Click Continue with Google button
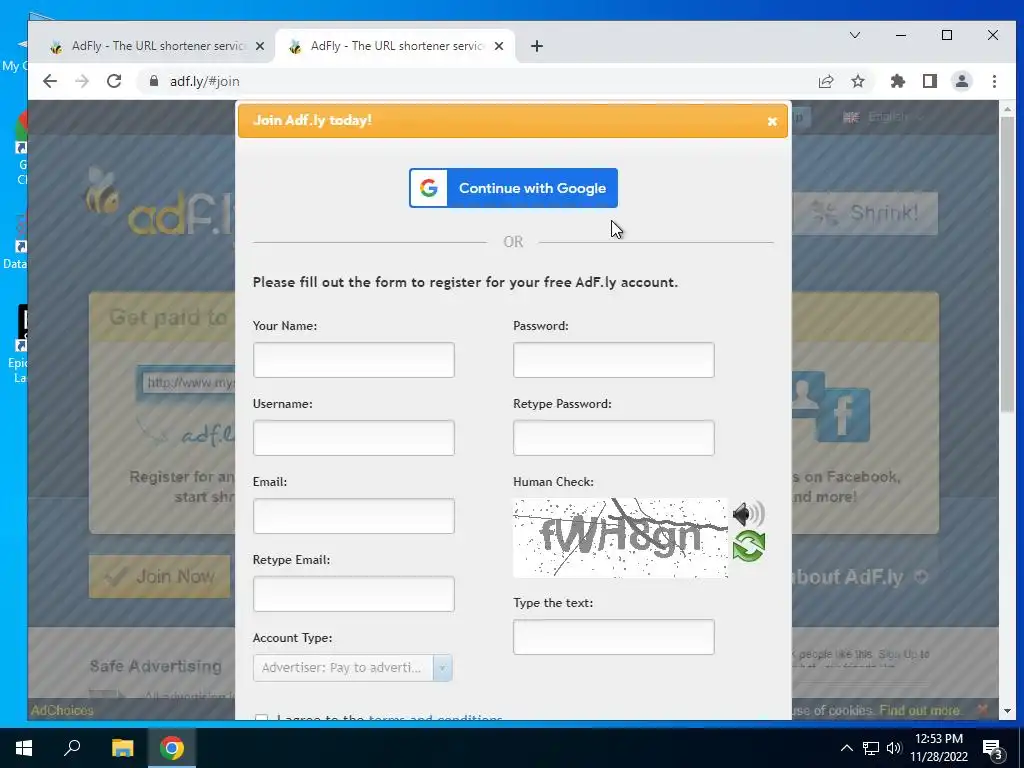 point(513,188)
